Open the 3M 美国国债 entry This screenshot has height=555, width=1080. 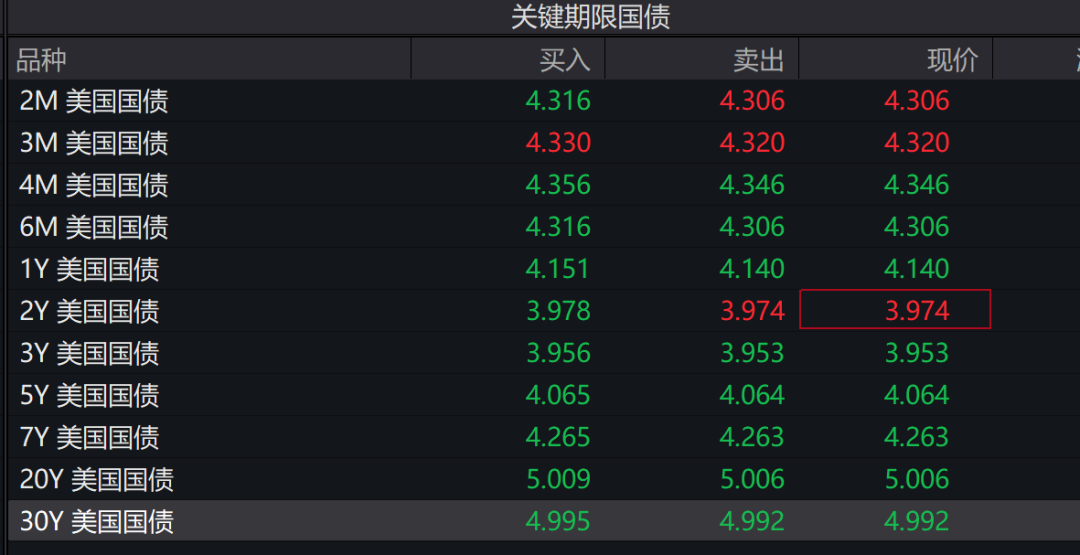pos(94,143)
